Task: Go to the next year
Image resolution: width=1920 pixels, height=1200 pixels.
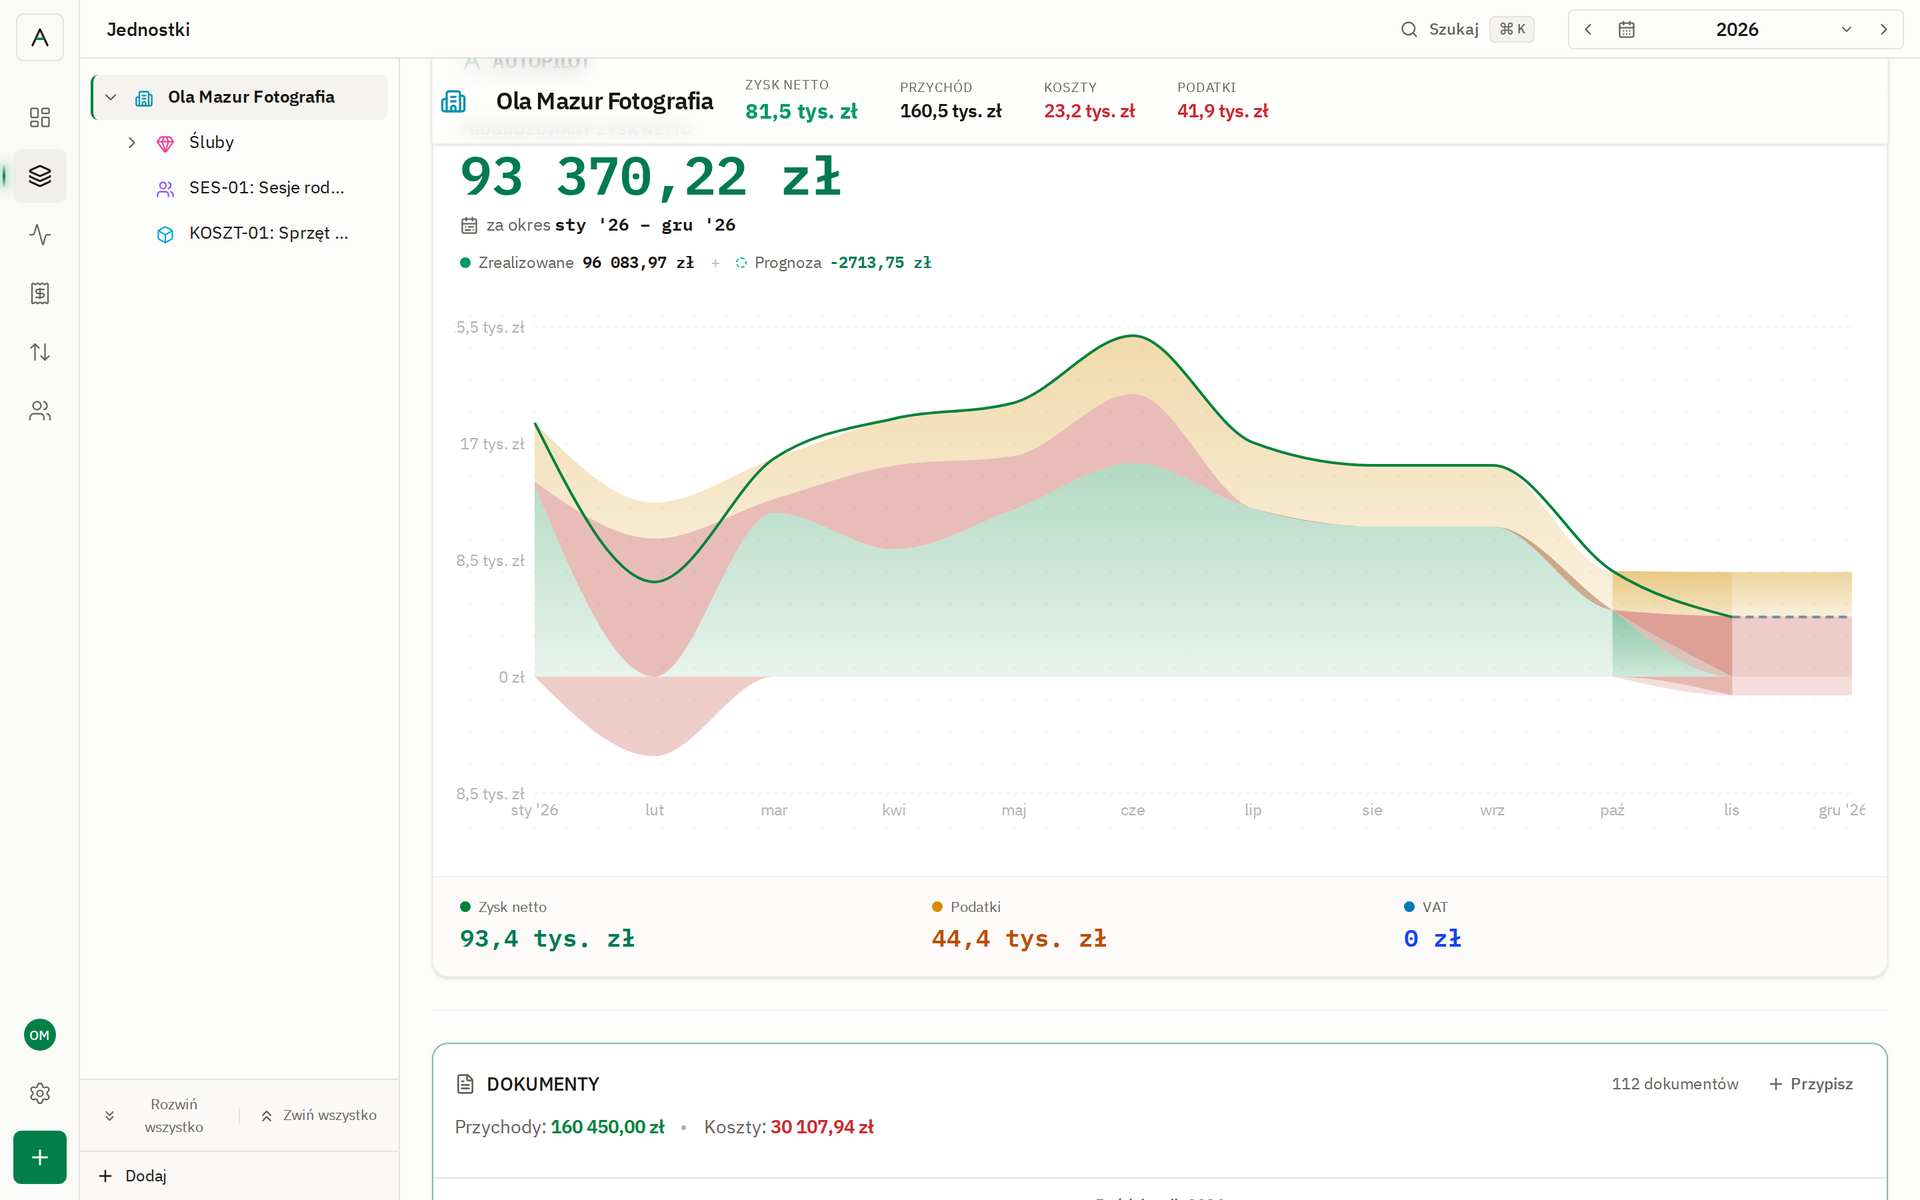Action: click(x=1884, y=30)
